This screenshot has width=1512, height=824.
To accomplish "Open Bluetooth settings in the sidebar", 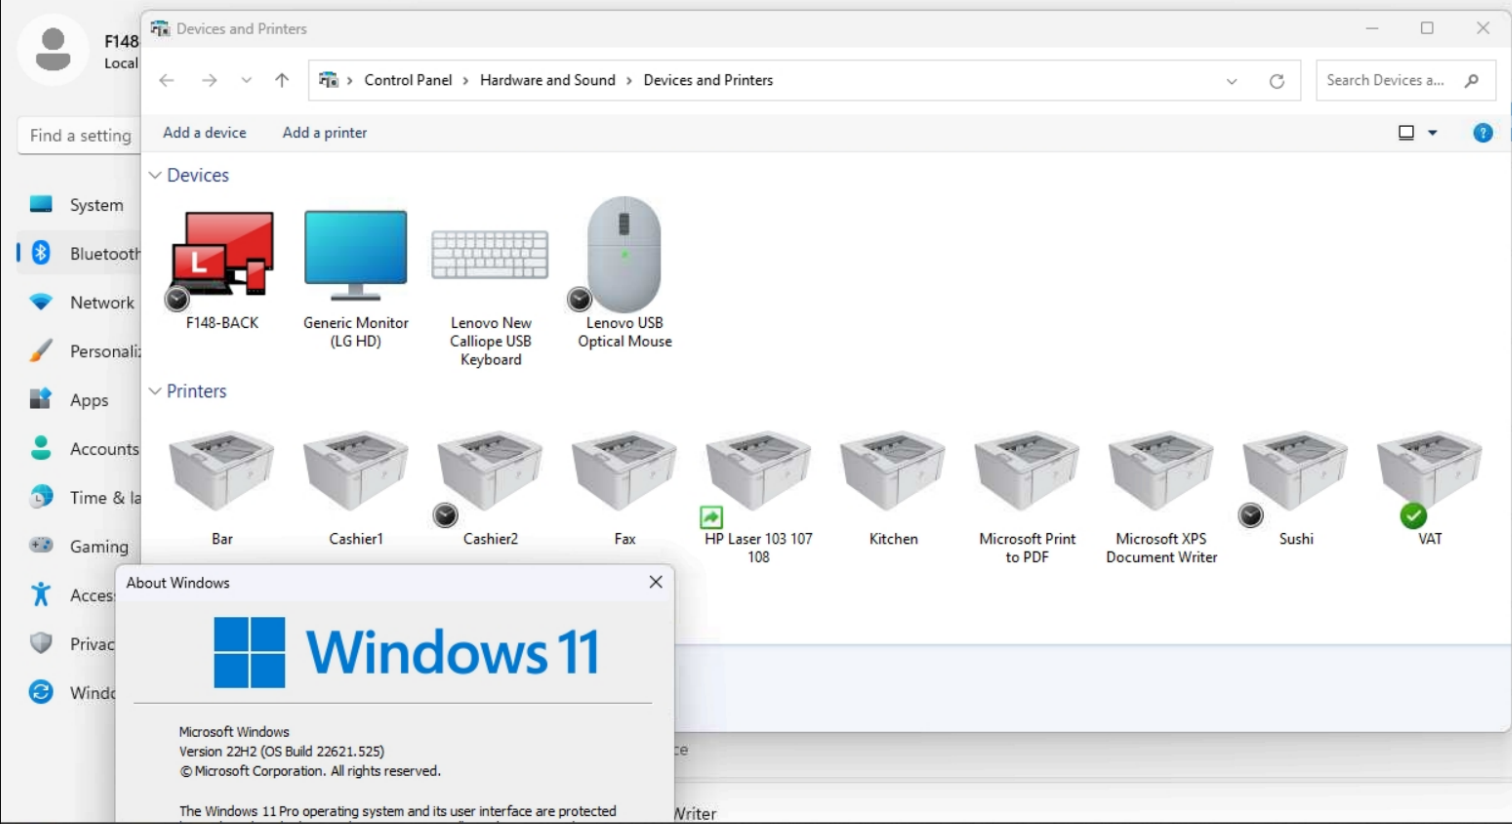I will click(77, 253).
